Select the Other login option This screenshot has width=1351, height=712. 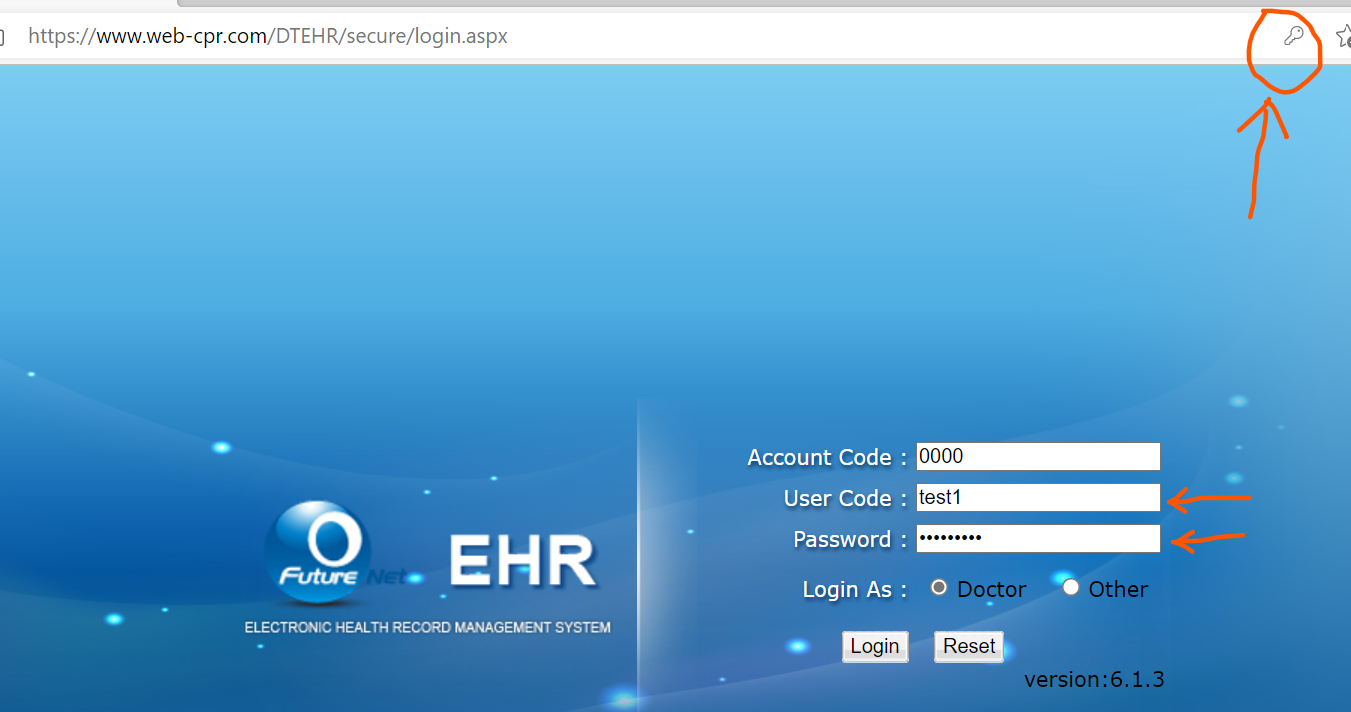point(1071,588)
